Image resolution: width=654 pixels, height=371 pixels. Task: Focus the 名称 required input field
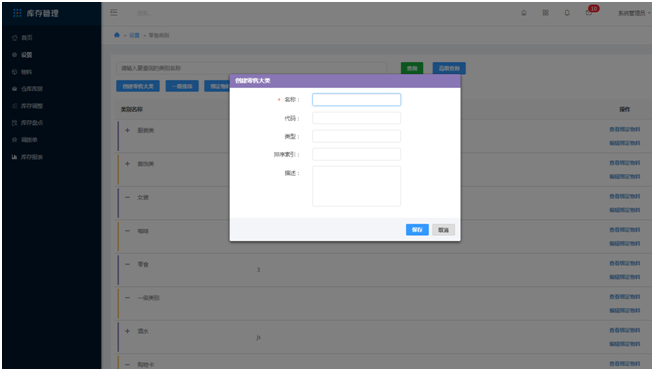[357, 99]
